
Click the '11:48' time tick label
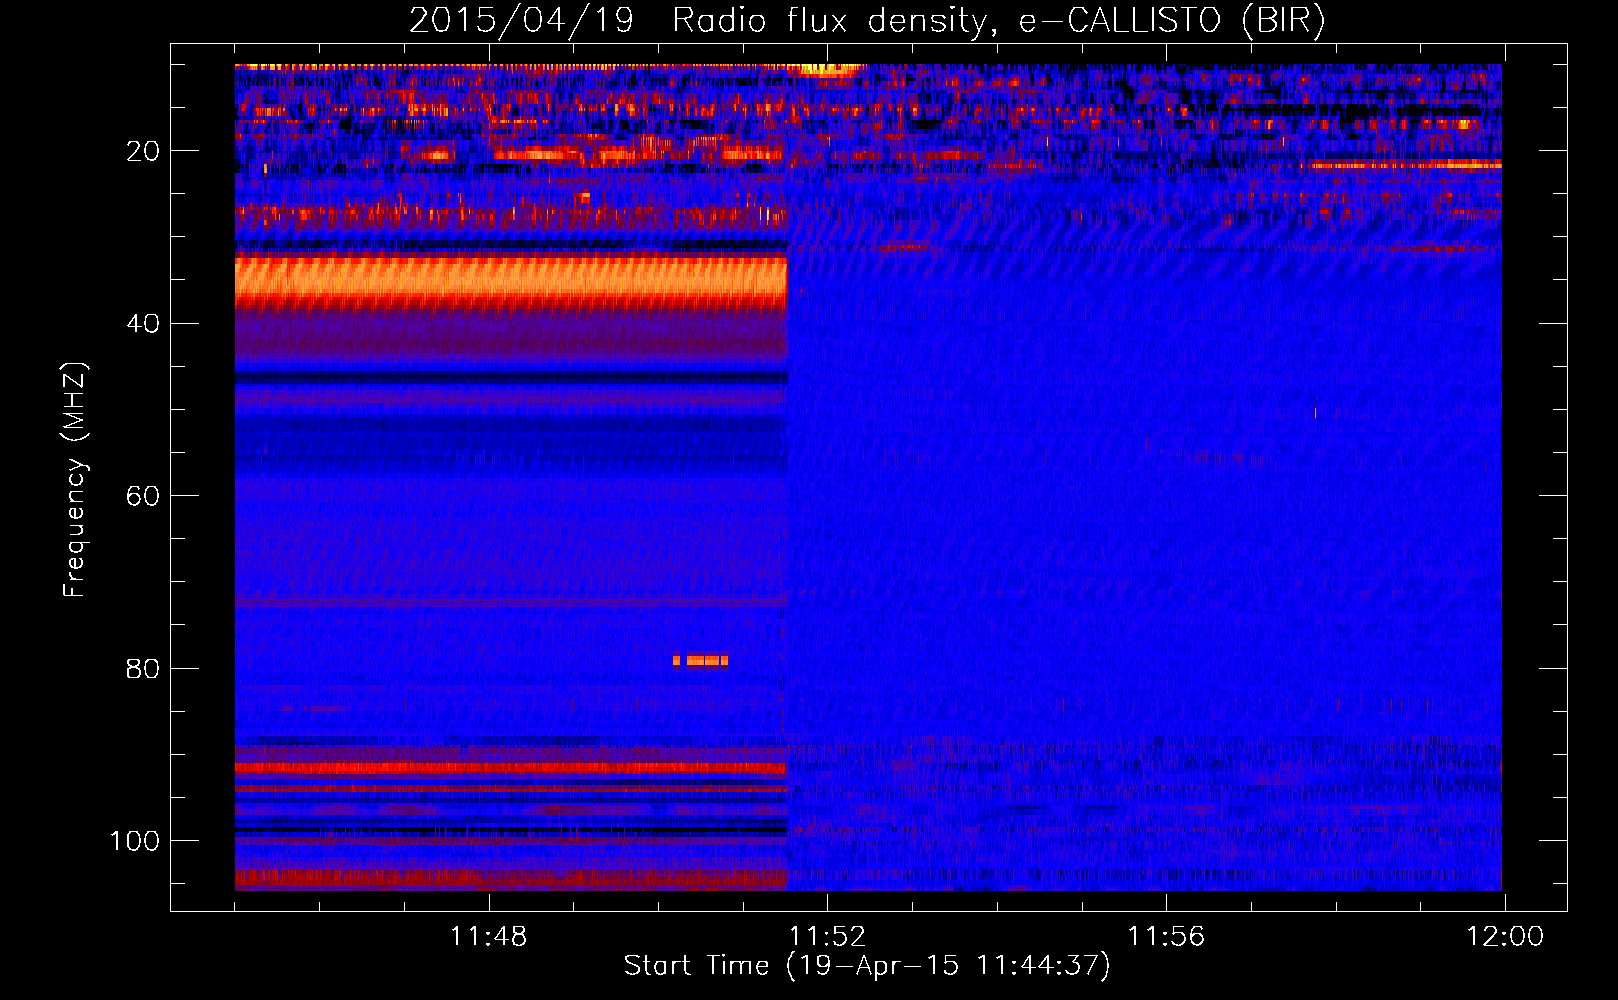coord(488,937)
